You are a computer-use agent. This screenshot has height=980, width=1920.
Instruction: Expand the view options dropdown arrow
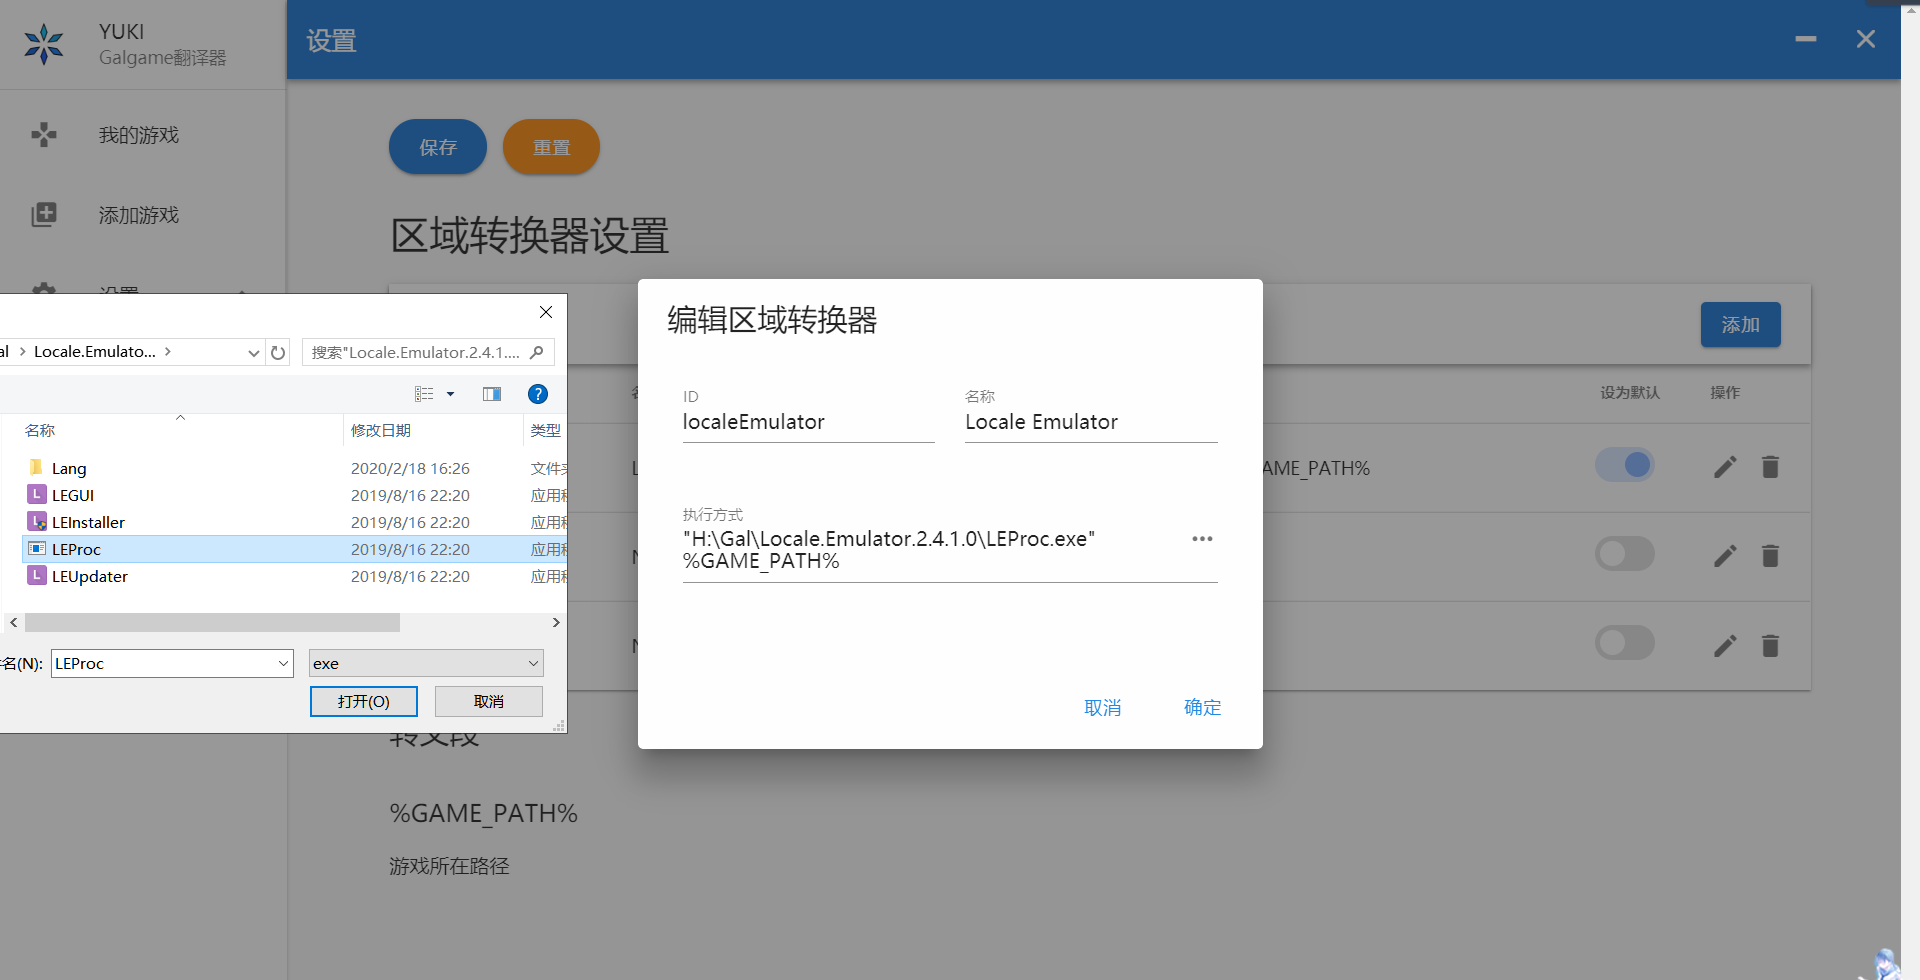450,394
